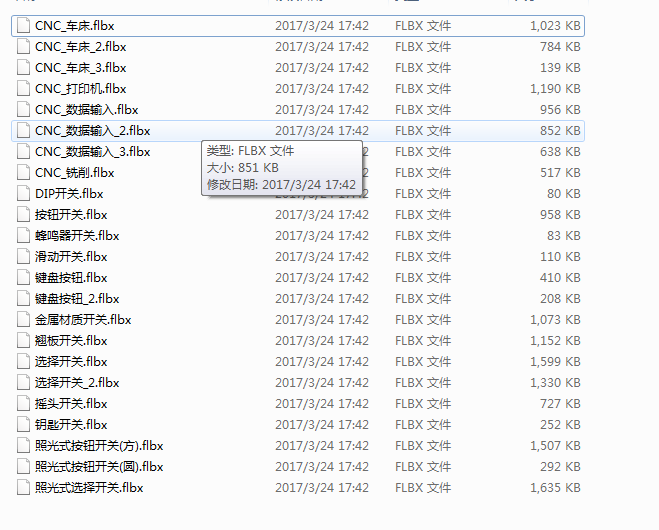This screenshot has height=530, width=659.
Task: Click the file icon of CNC_车床.flbx
Action: coord(24,26)
